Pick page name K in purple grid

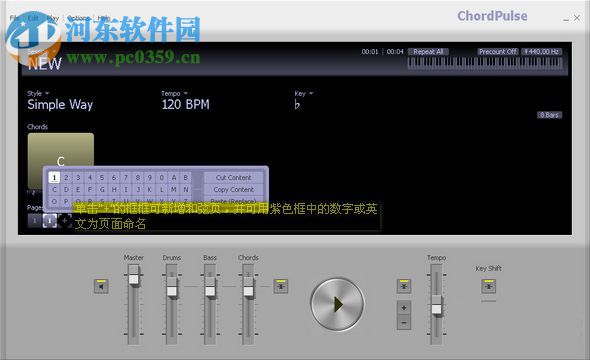coord(150,190)
